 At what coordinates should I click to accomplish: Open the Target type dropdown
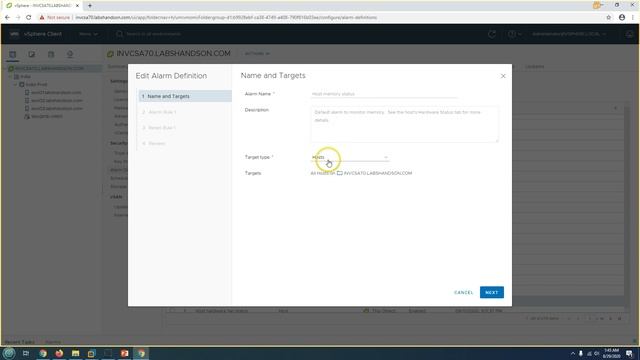click(350, 157)
